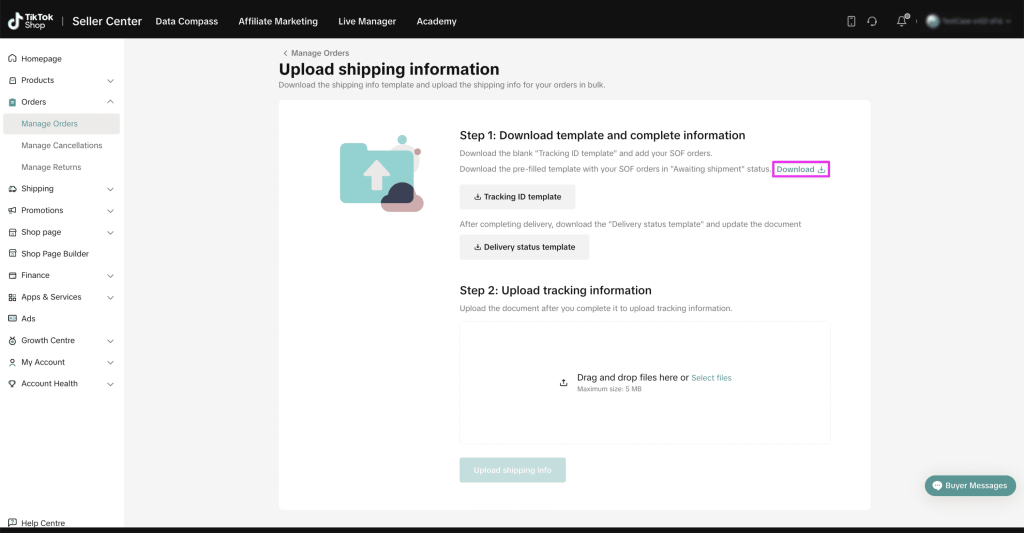Click the Shop Page Builder sidebar icon

point(12,254)
